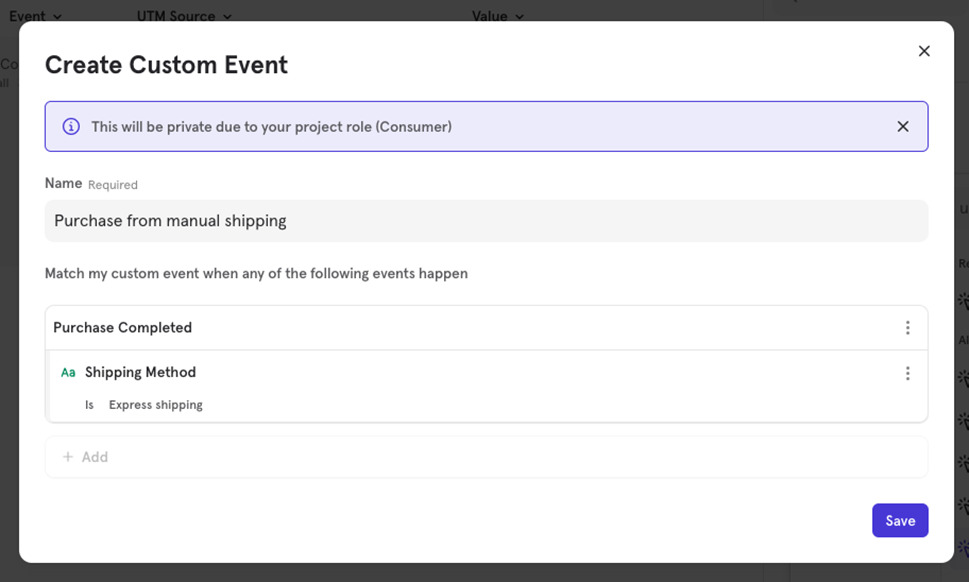Edit the Express shipping filter value

point(155,405)
